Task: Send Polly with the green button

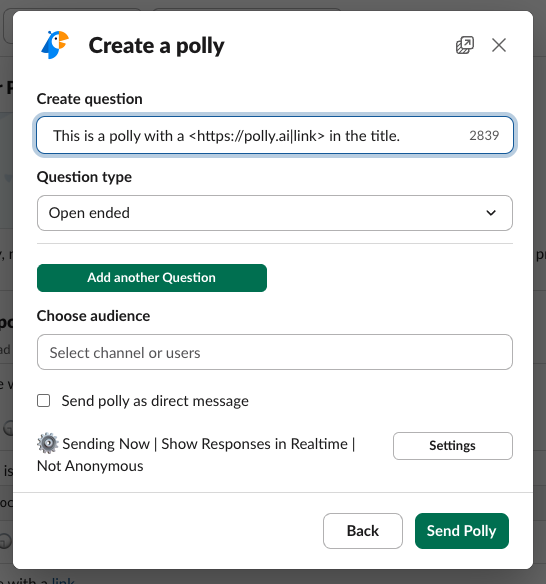Action: click(x=462, y=531)
